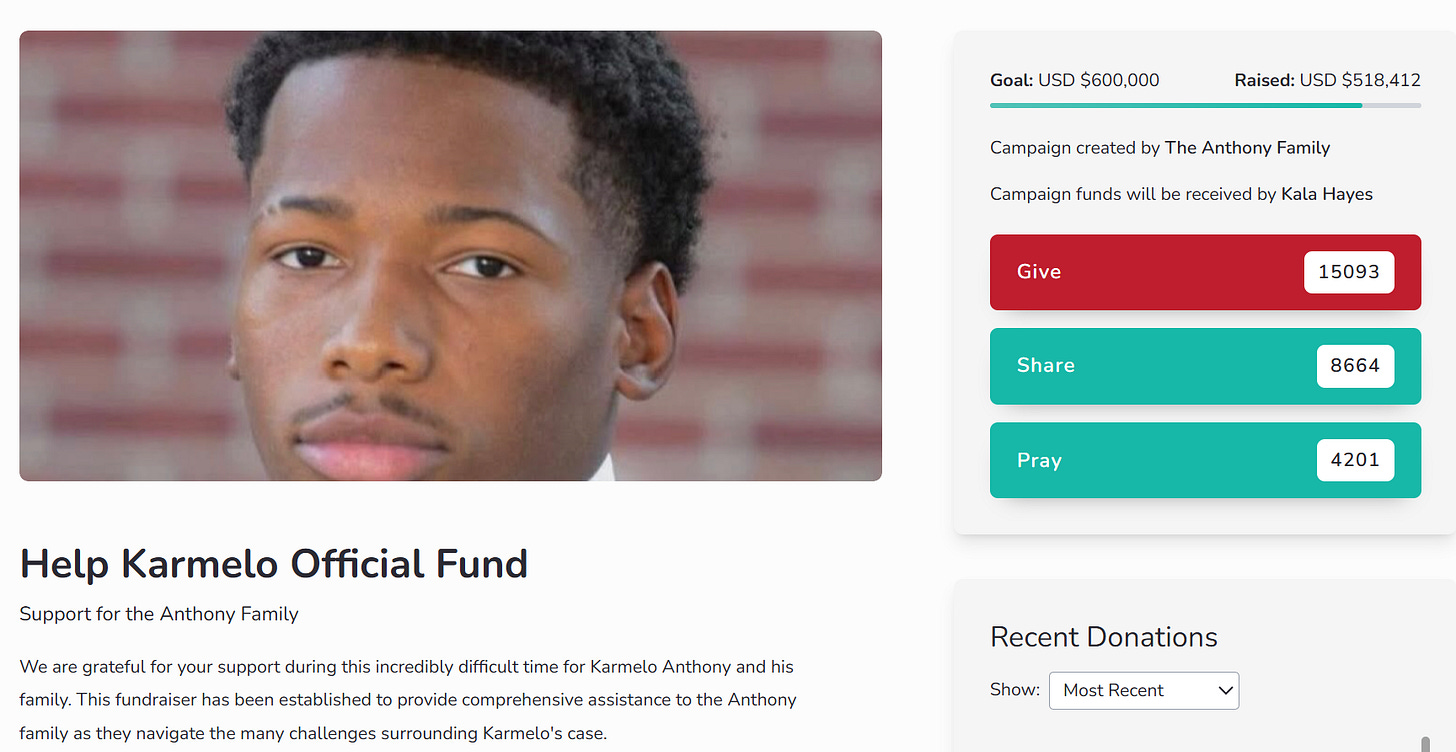Click Kala Hayes recipient name
1456x752 pixels.
[x=1327, y=194]
